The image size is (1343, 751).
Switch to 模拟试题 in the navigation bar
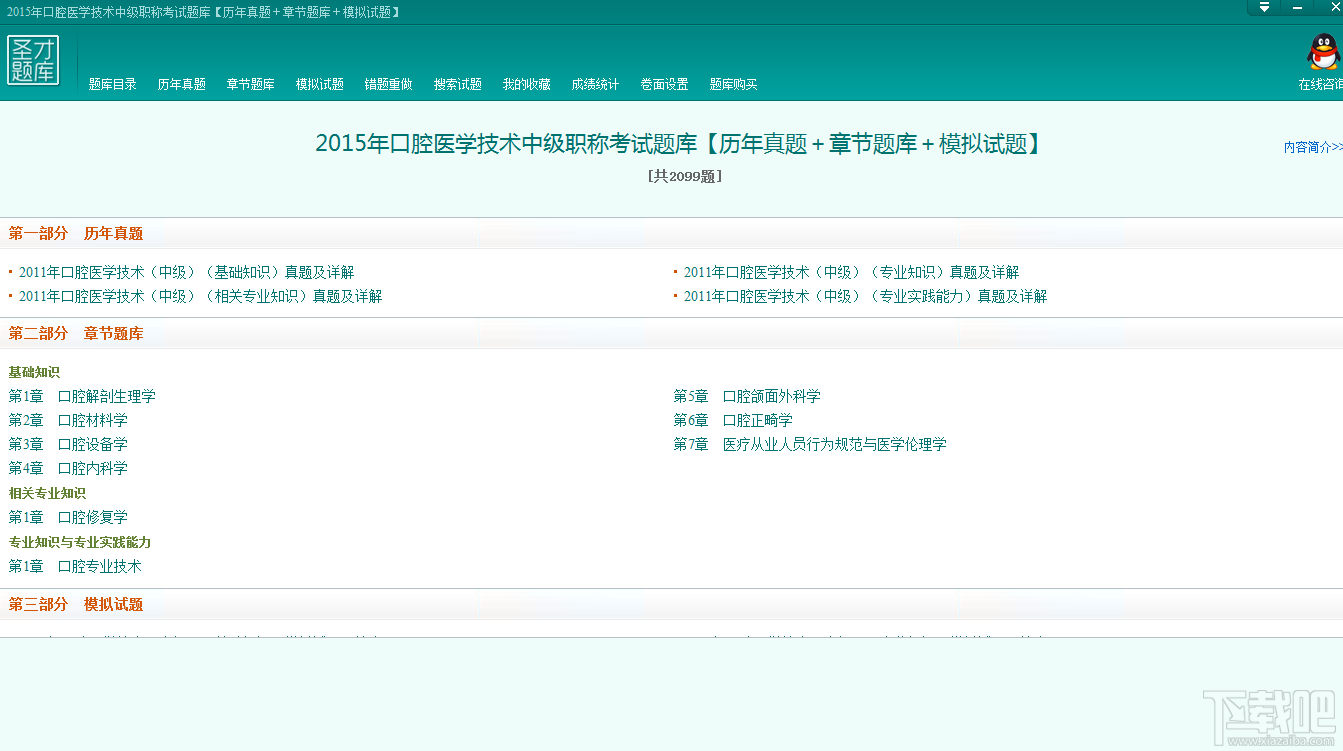(320, 85)
